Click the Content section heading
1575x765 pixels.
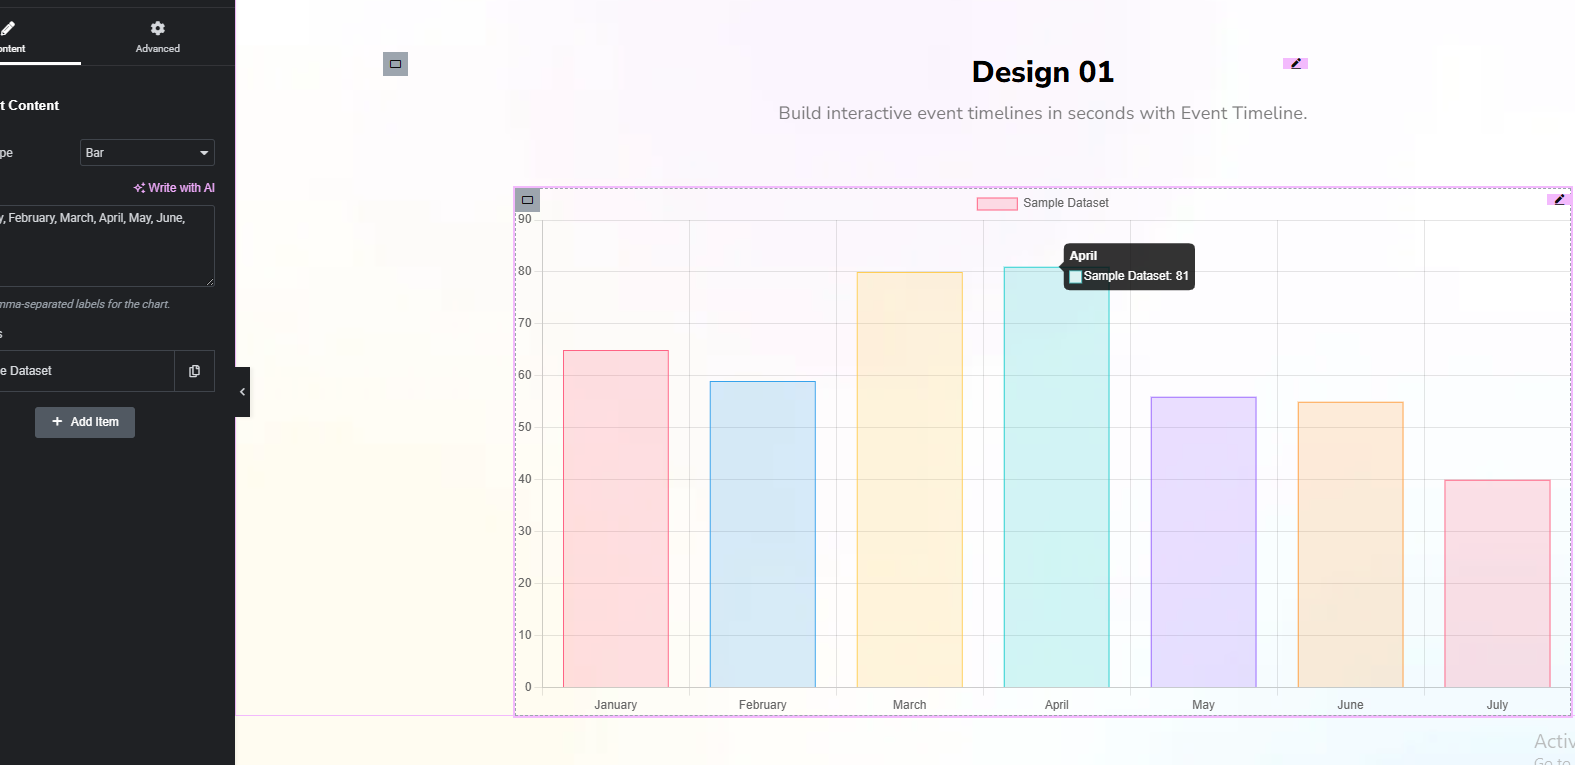[x=30, y=105]
